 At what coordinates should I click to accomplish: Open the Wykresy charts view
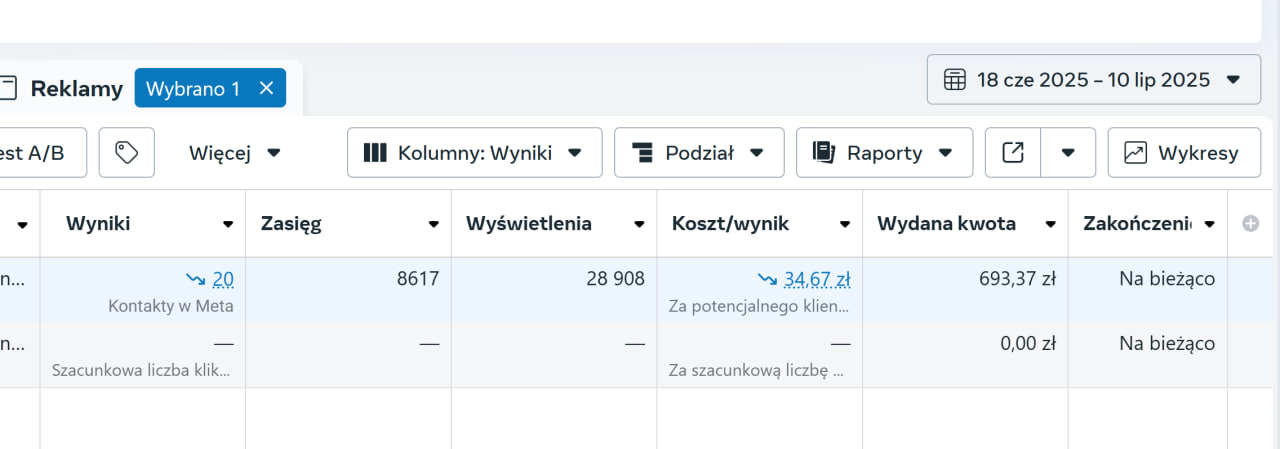click(1183, 153)
